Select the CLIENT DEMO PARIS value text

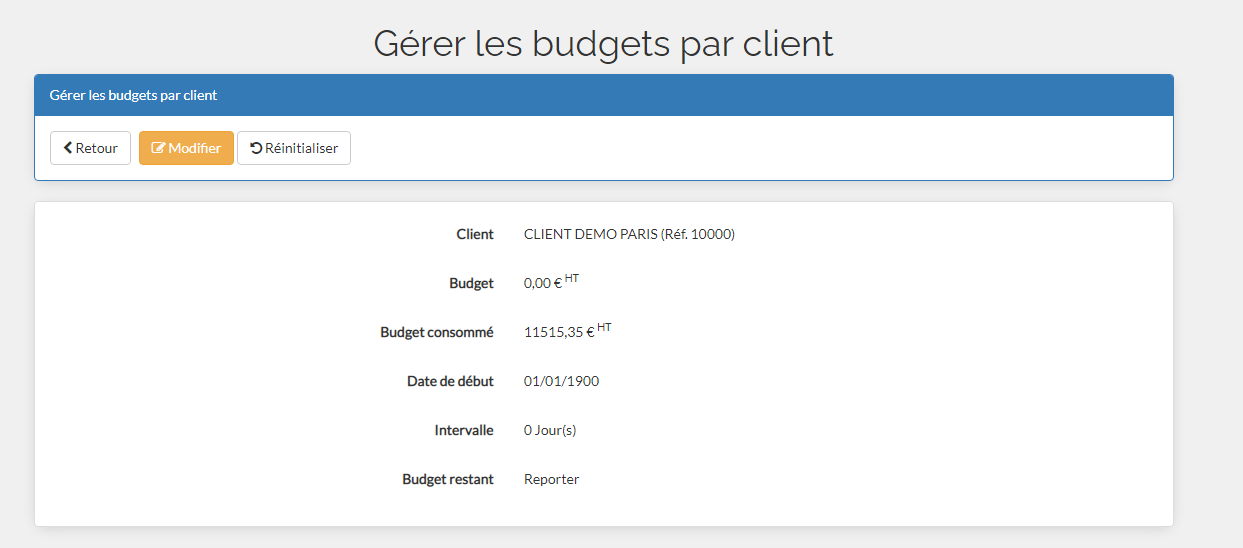[x=629, y=235]
